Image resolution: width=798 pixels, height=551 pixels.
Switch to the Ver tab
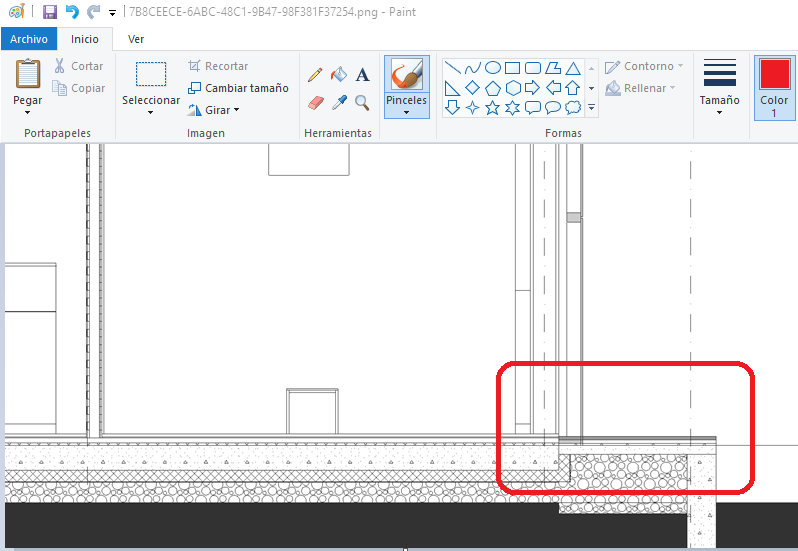click(136, 39)
